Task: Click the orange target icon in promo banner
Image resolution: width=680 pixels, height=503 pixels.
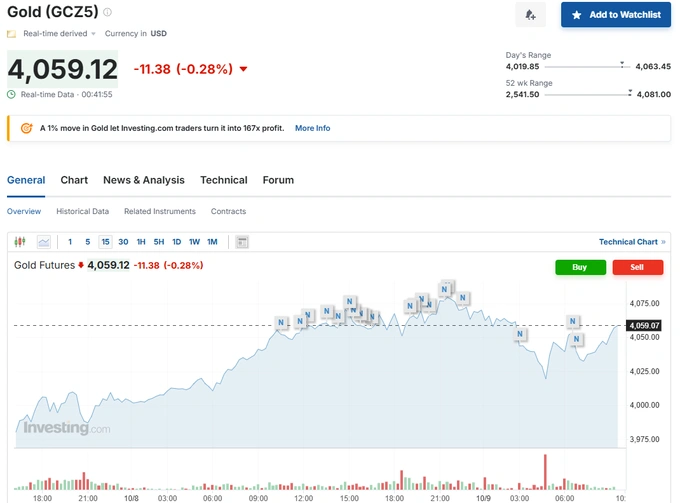Action: click(26, 128)
